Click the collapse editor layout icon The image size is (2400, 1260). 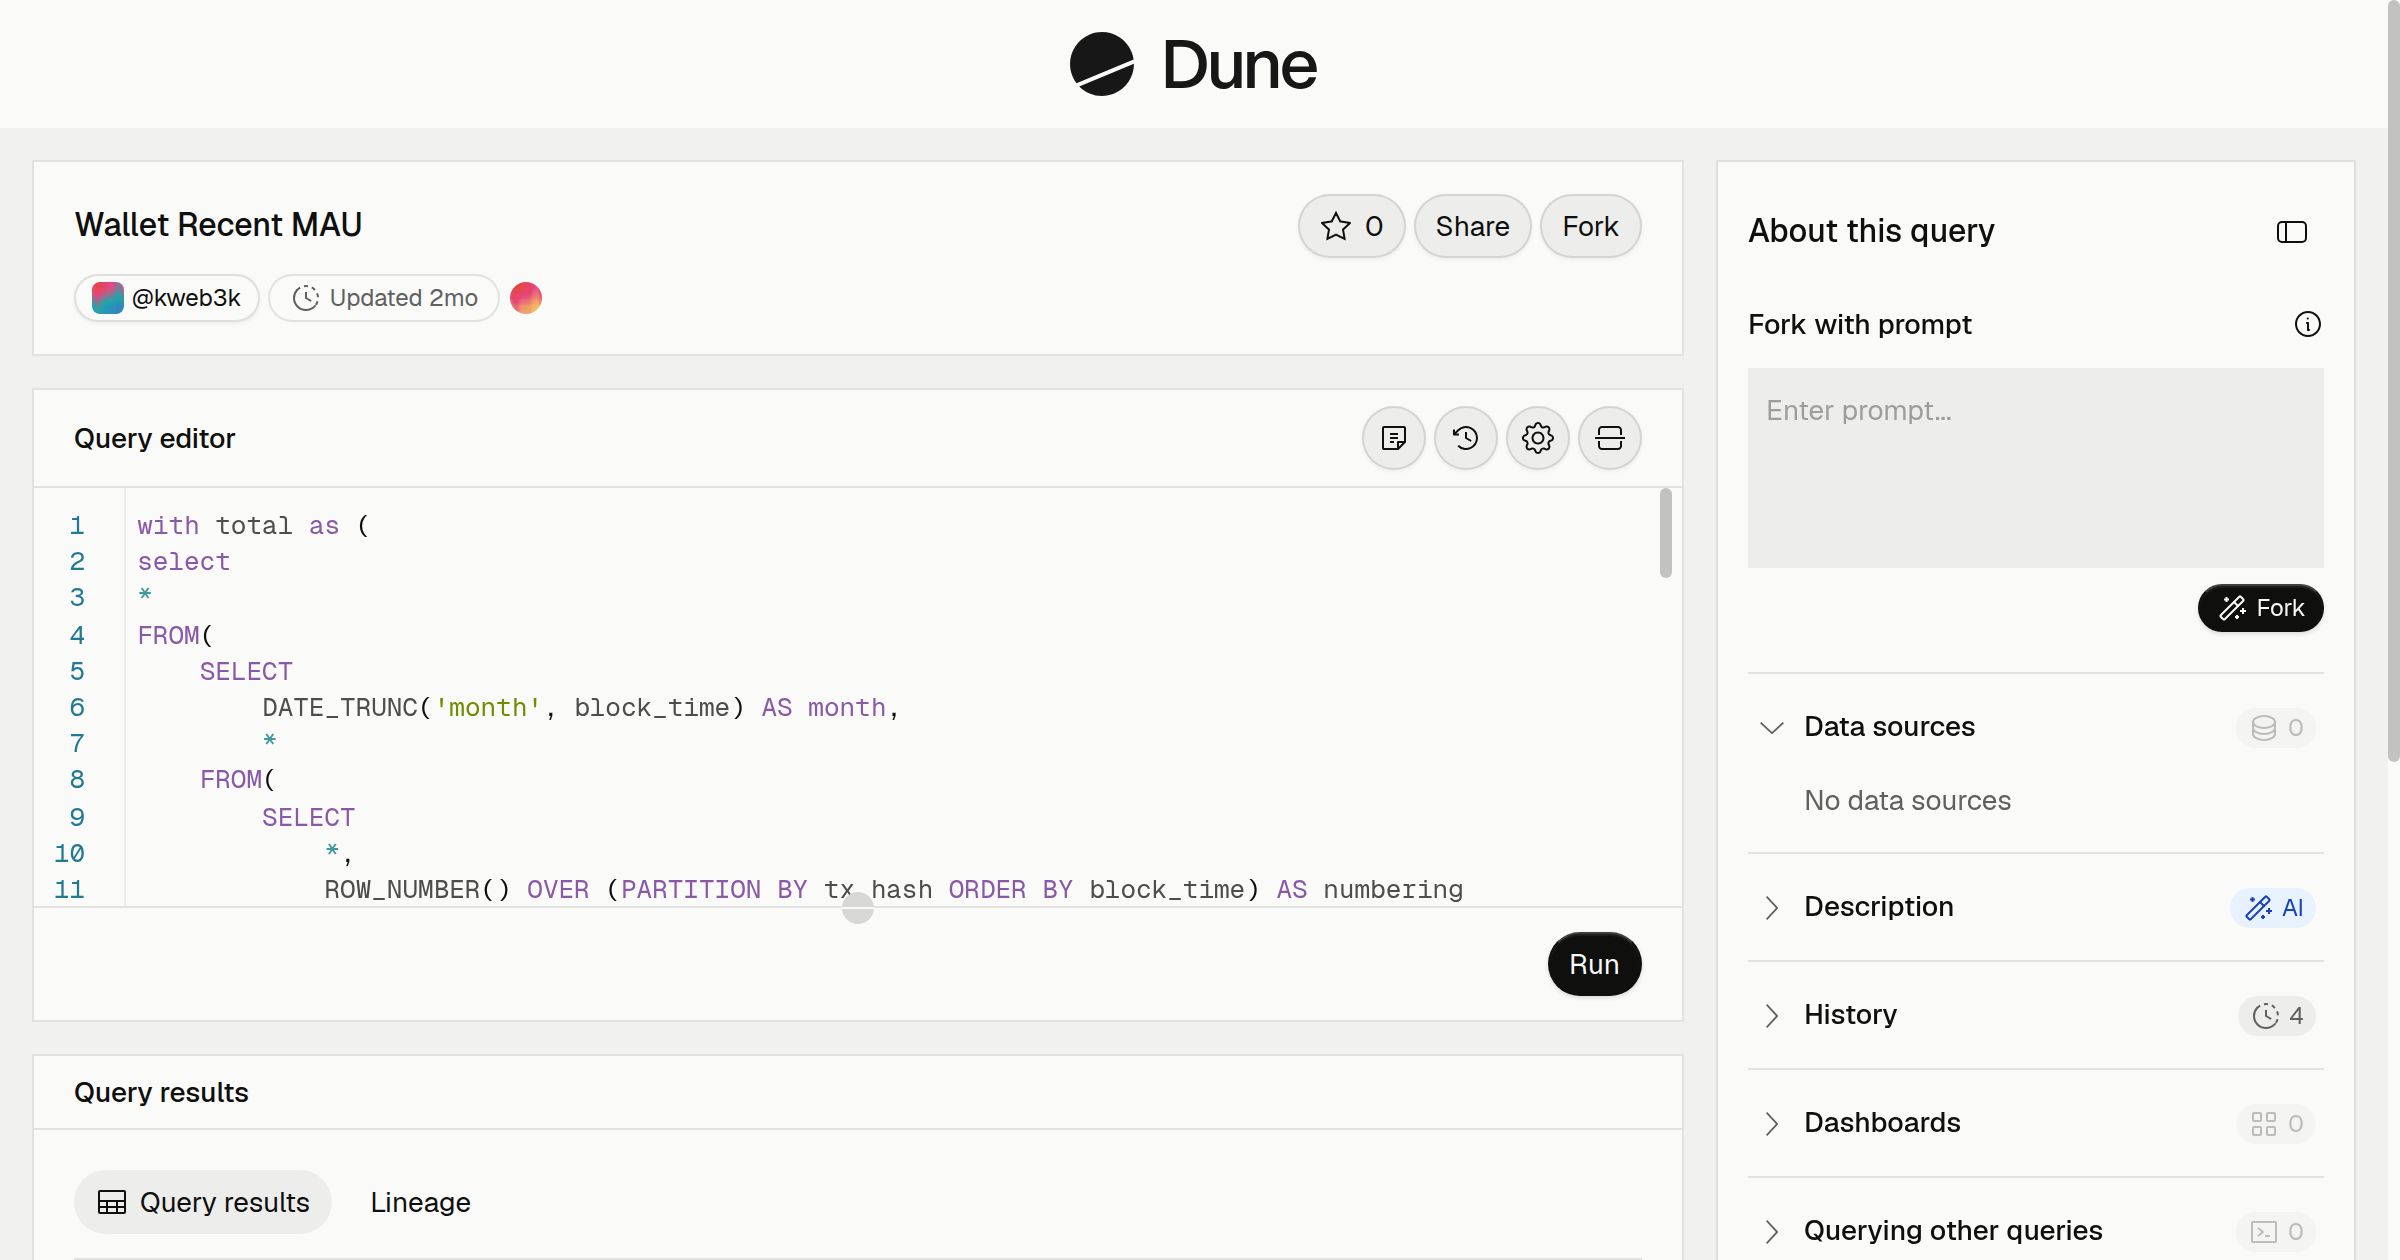pos(1609,438)
